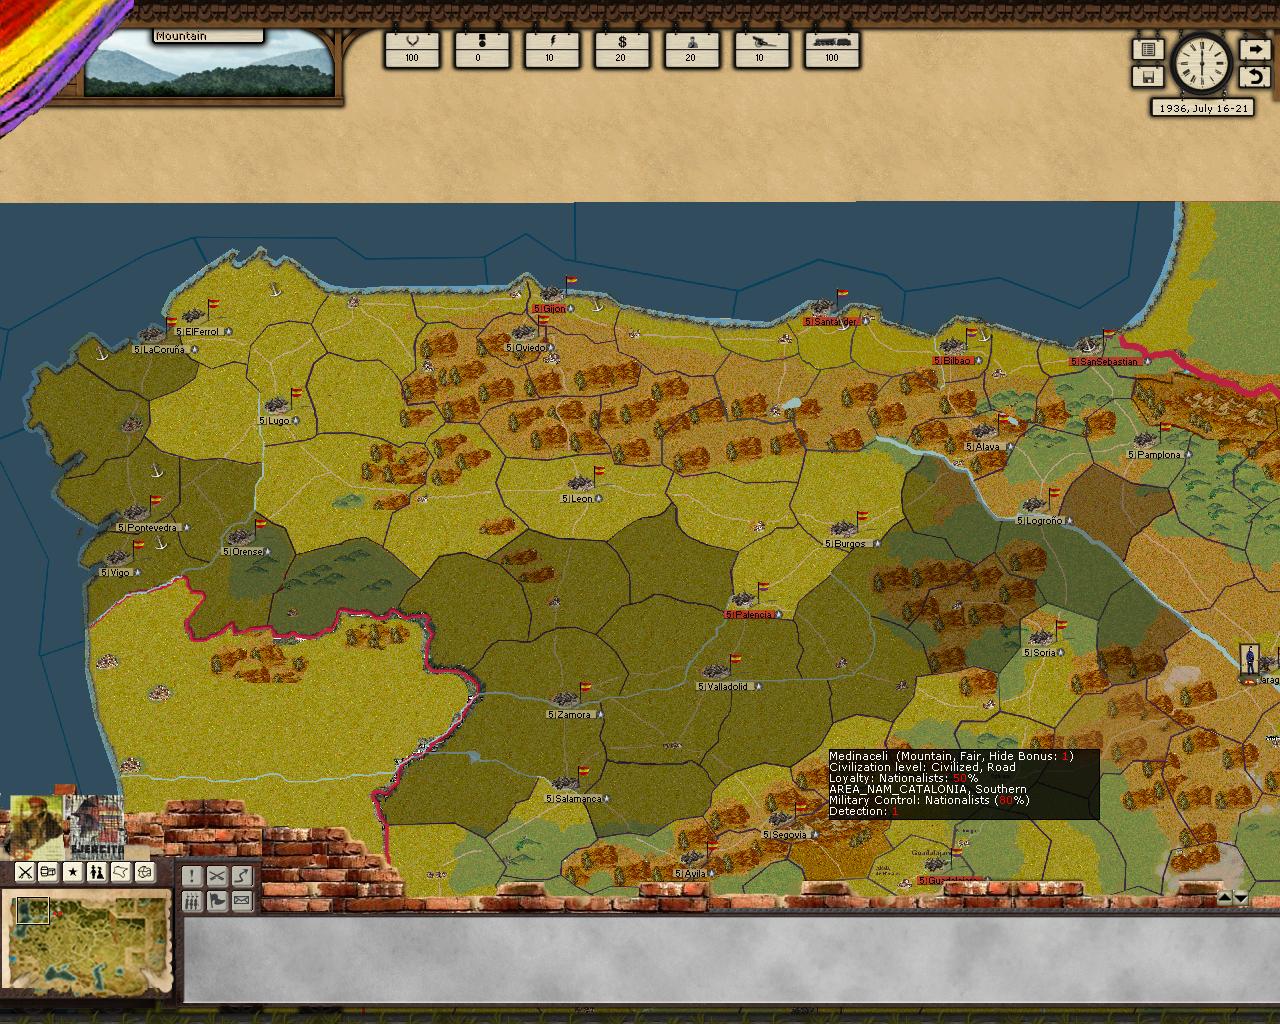1280x1024 pixels.
Task: Click the dollar money resource indicator
Action: [x=622, y=48]
